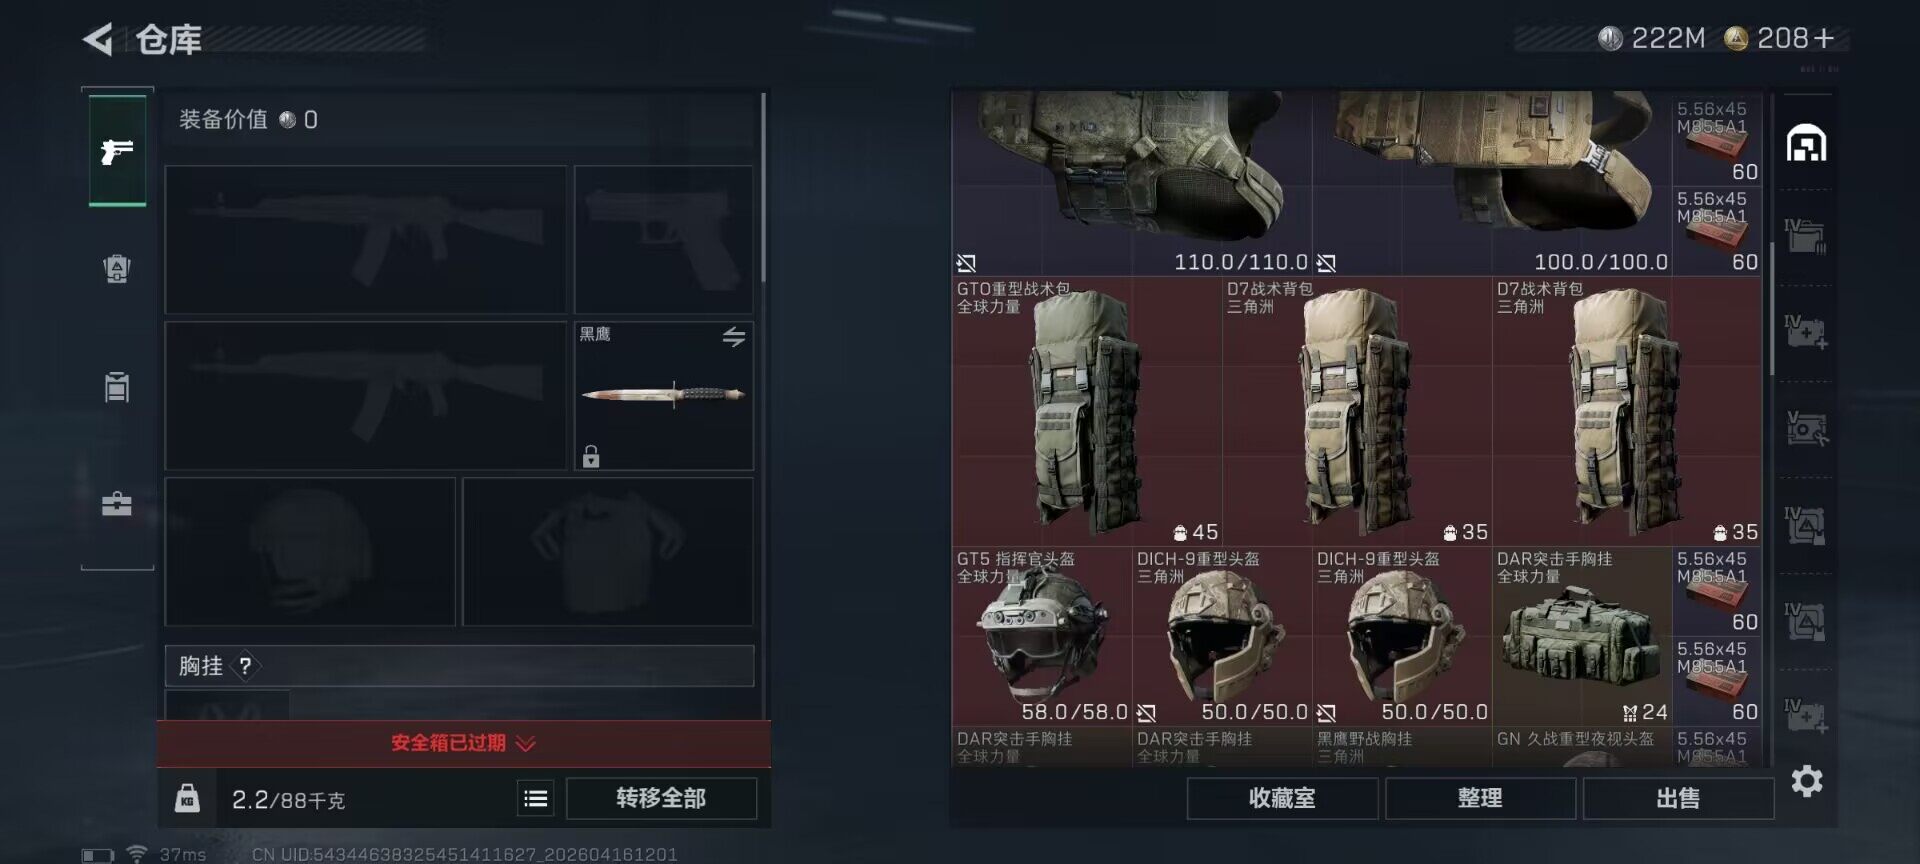Open the briefcase category icon
The height and width of the screenshot is (864, 1920).
(117, 503)
